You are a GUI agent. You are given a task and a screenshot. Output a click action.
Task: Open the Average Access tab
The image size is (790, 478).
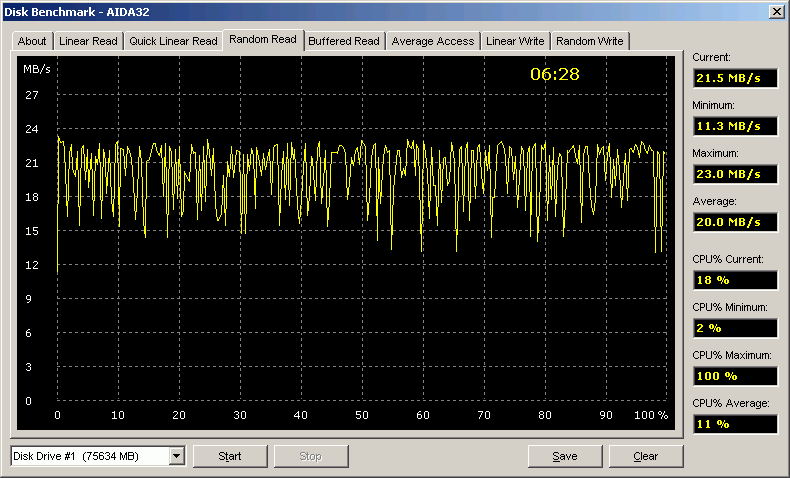point(432,41)
